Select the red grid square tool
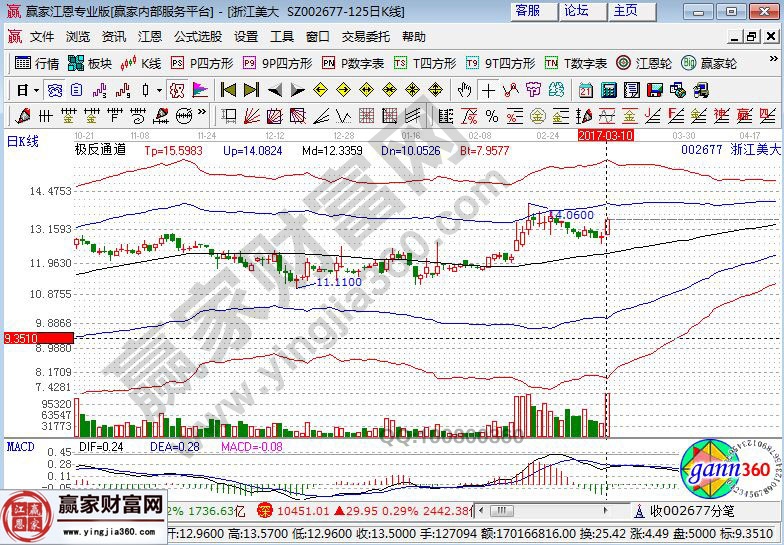This screenshot has height=545, width=784. tap(366, 116)
